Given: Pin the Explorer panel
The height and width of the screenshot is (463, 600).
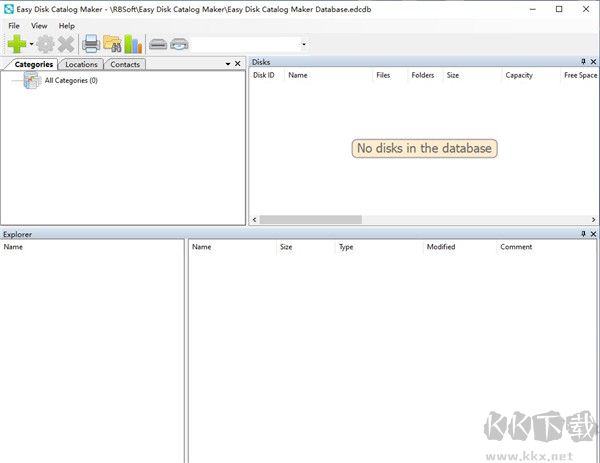Looking at the screenshot, I should [584, 234].
